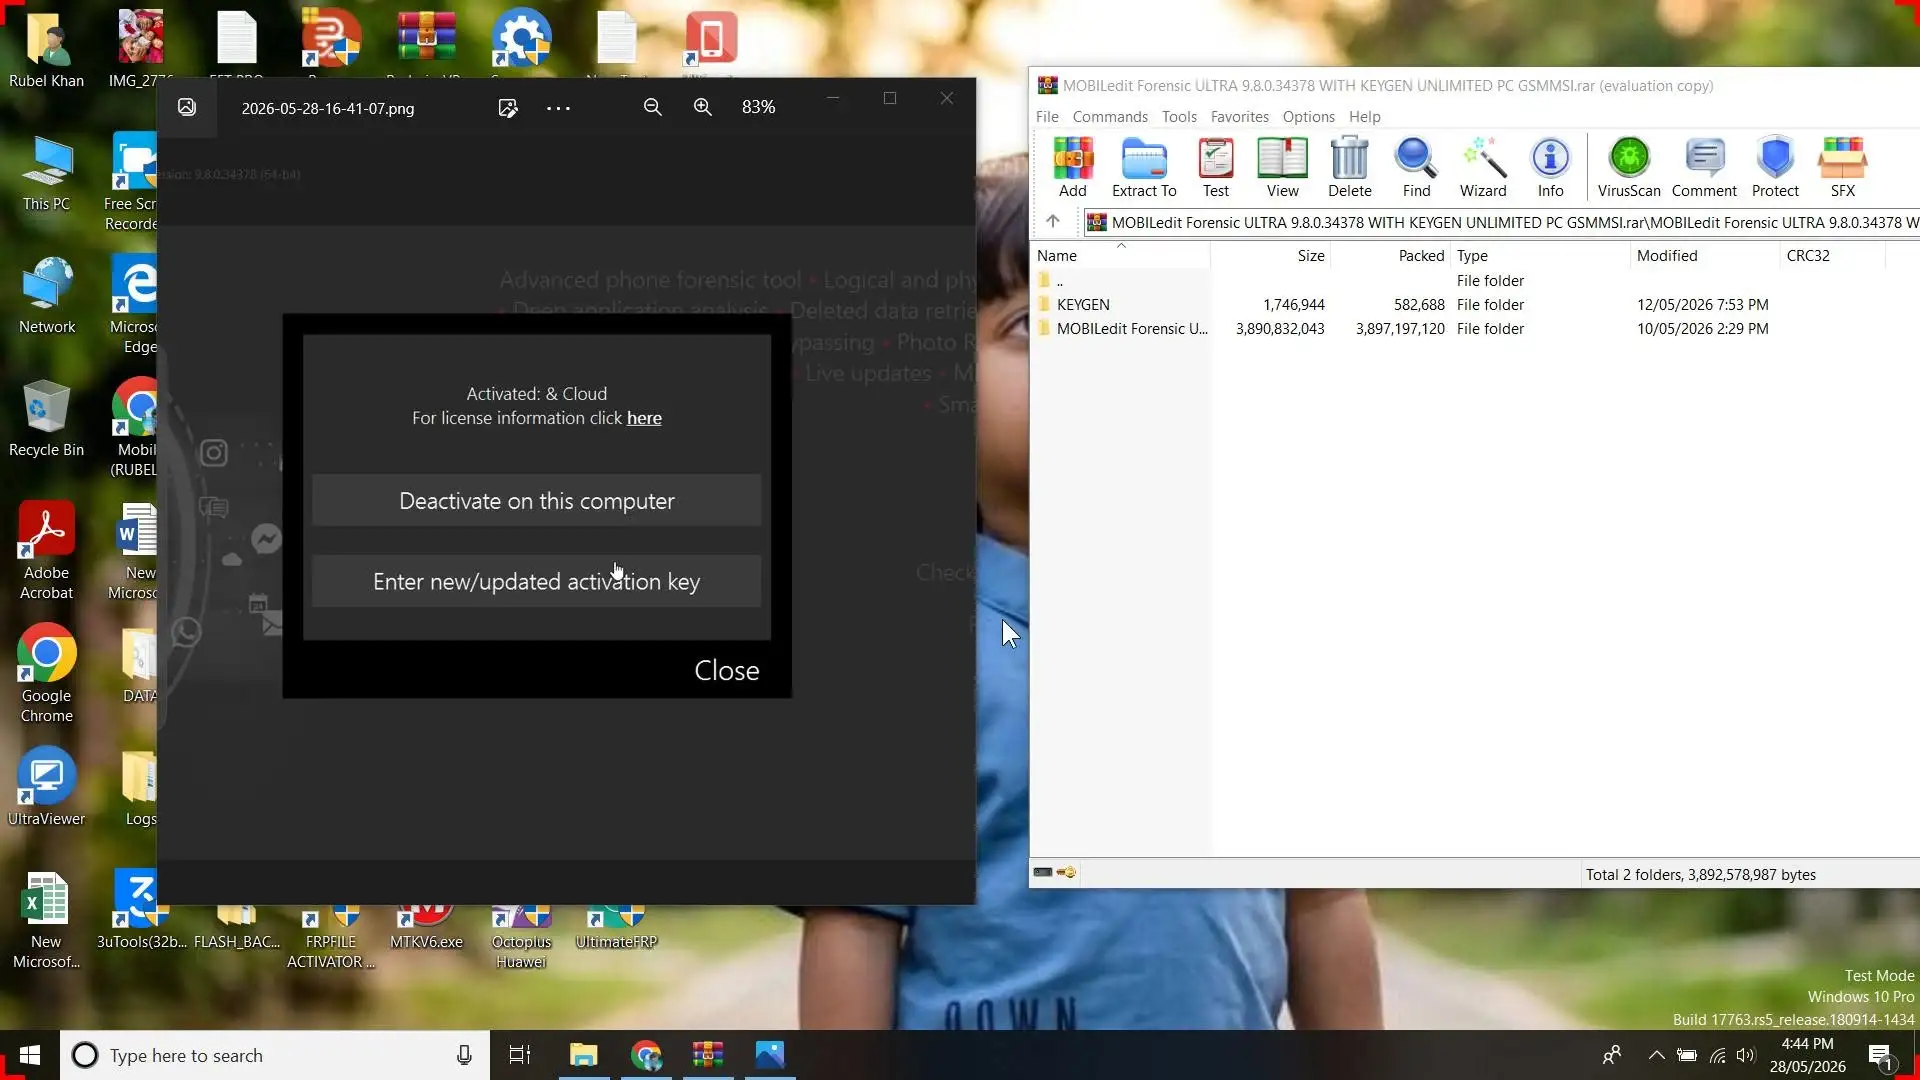The width and height of the screenshot is (1920, 1080).
Task: Switch to Chrome via the taskbar
Action: coord(646,1055)
